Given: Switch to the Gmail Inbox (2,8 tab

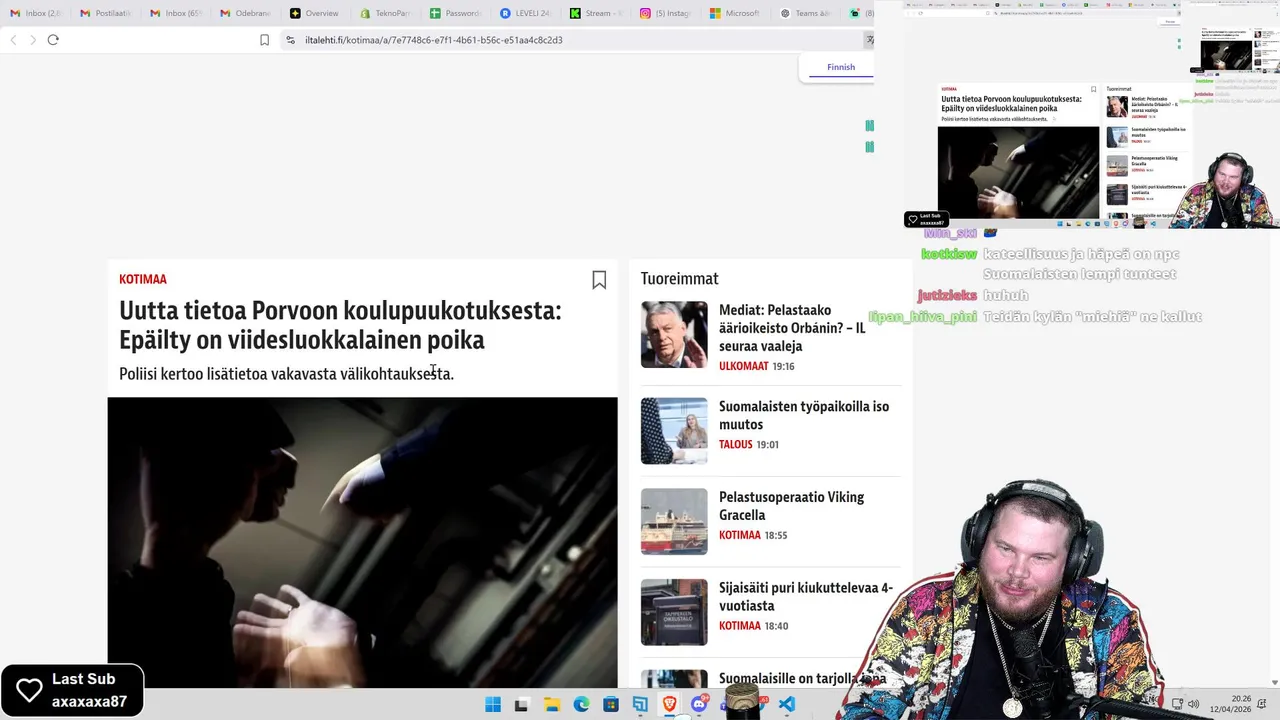Looking at the screenshot, I should click(x=36, y=13).
